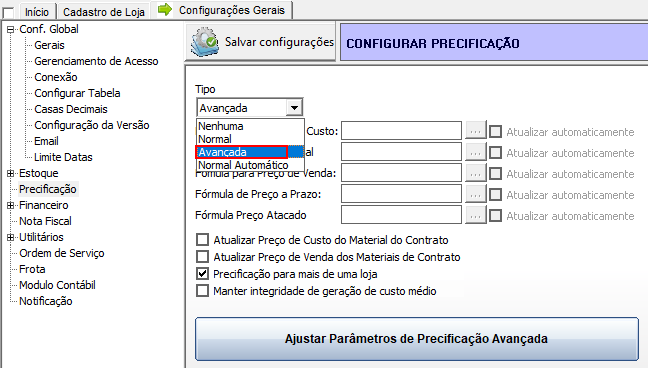Enable Atualizar Preço de Custo do Material do Contrato
The image size is (648, 368).
pyautogui.click(x=202, y=240)
